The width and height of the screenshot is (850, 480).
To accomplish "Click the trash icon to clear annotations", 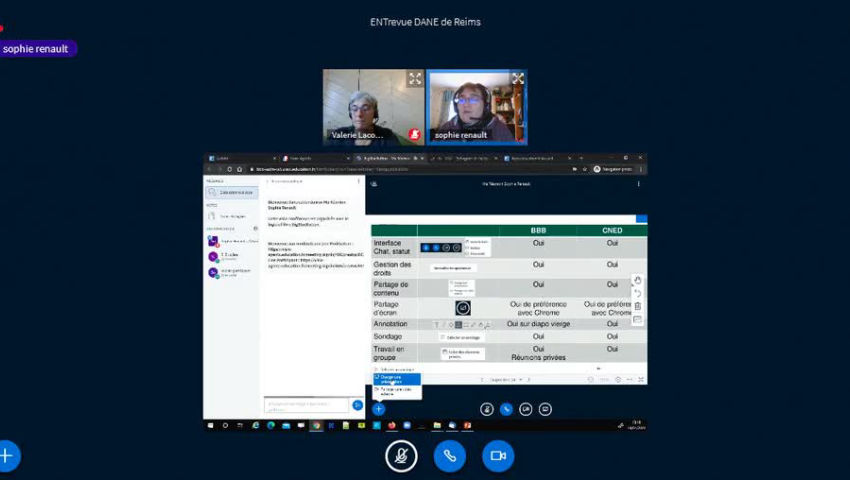I will coord(638,306).
